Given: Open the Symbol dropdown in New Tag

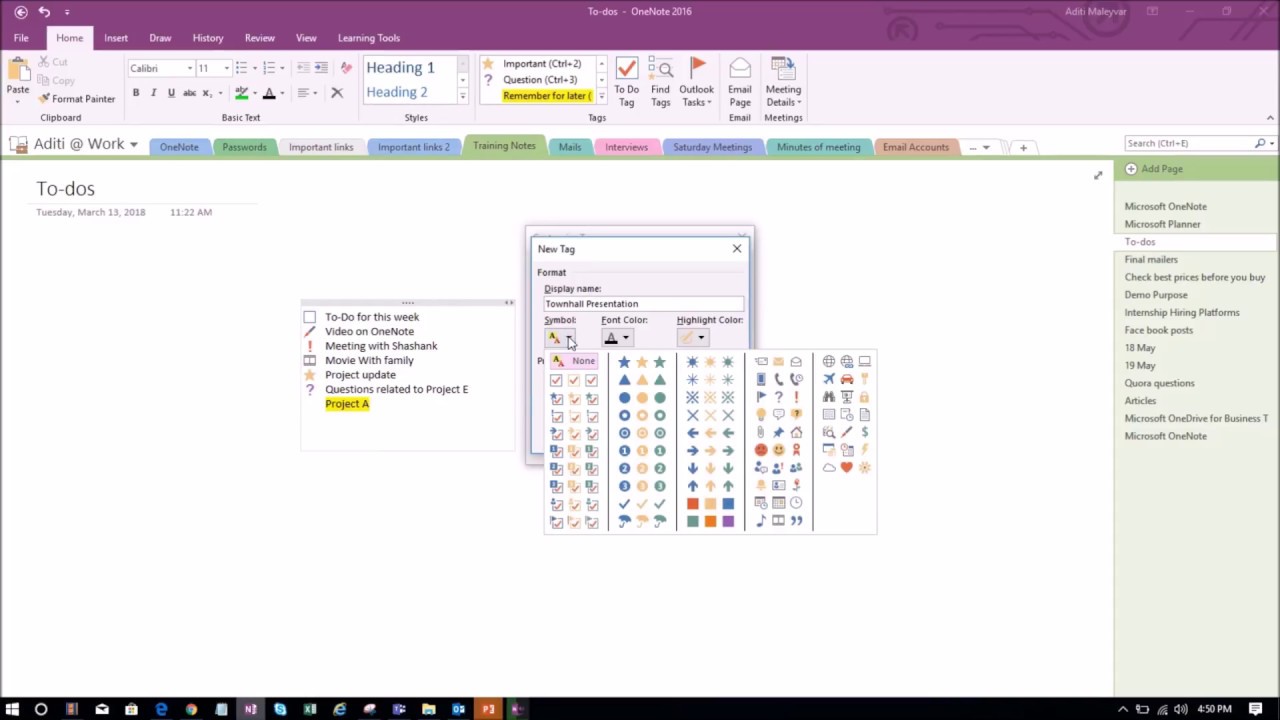Looking at the screenshot, I should point(560,338).
